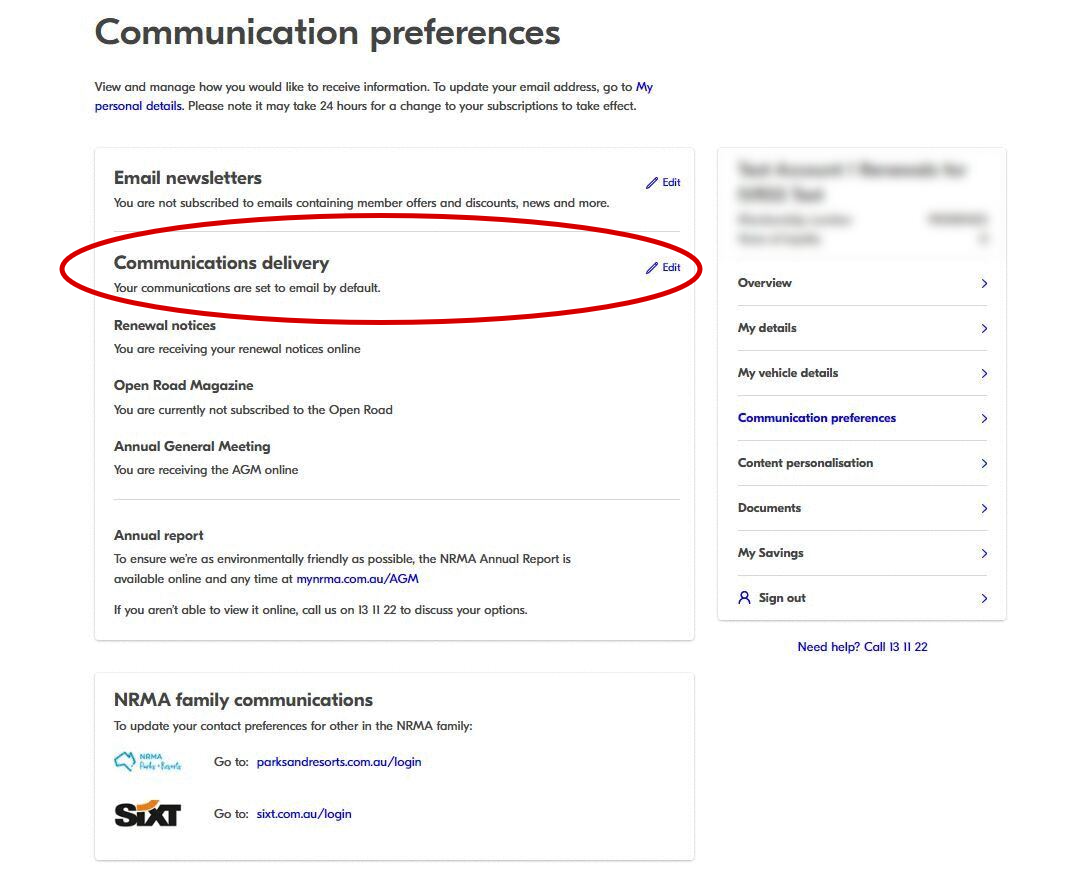Visit sixt.com.au/login link

click(304, 814)
